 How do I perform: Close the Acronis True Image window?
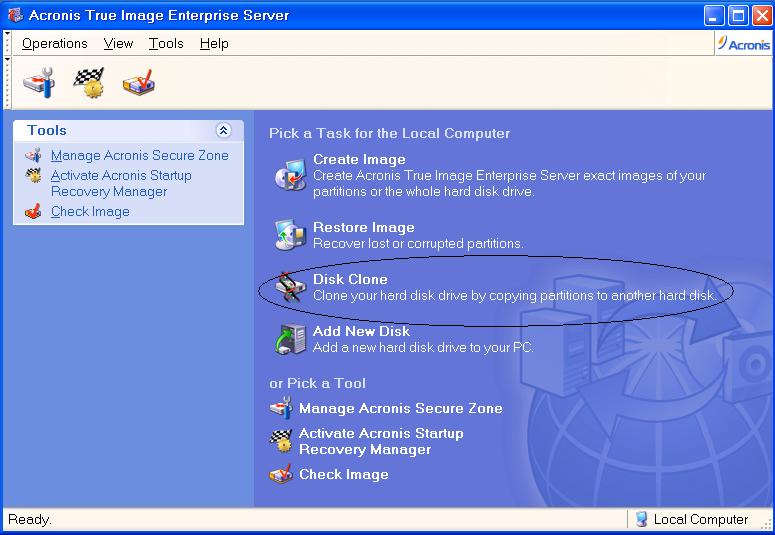point(762,15)
